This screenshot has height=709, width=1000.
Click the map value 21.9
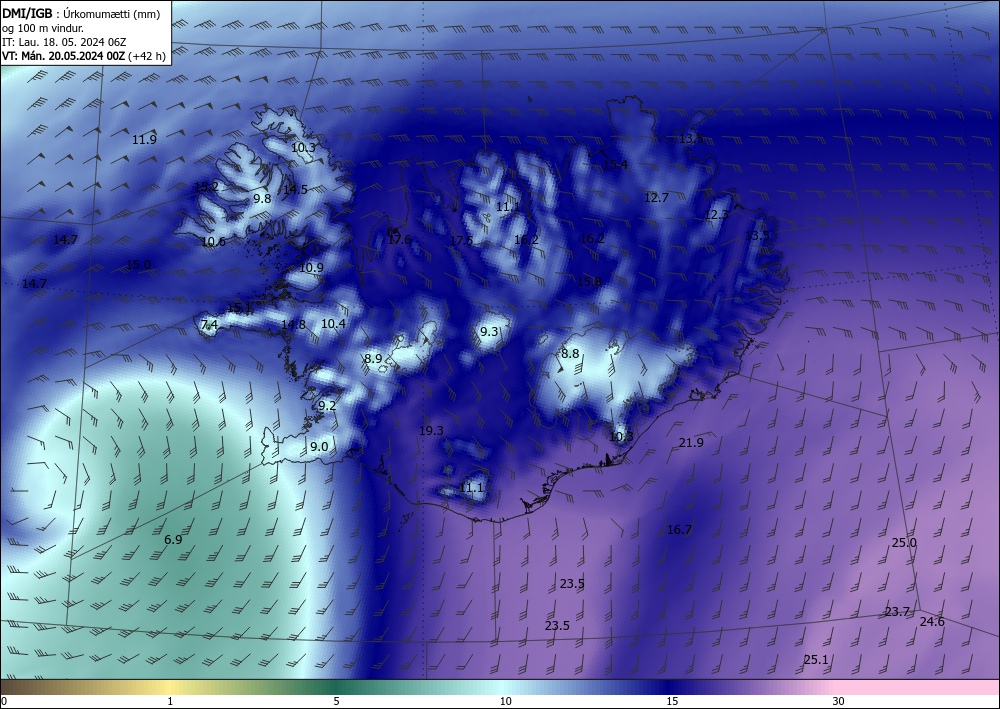(x=691, y=442)
